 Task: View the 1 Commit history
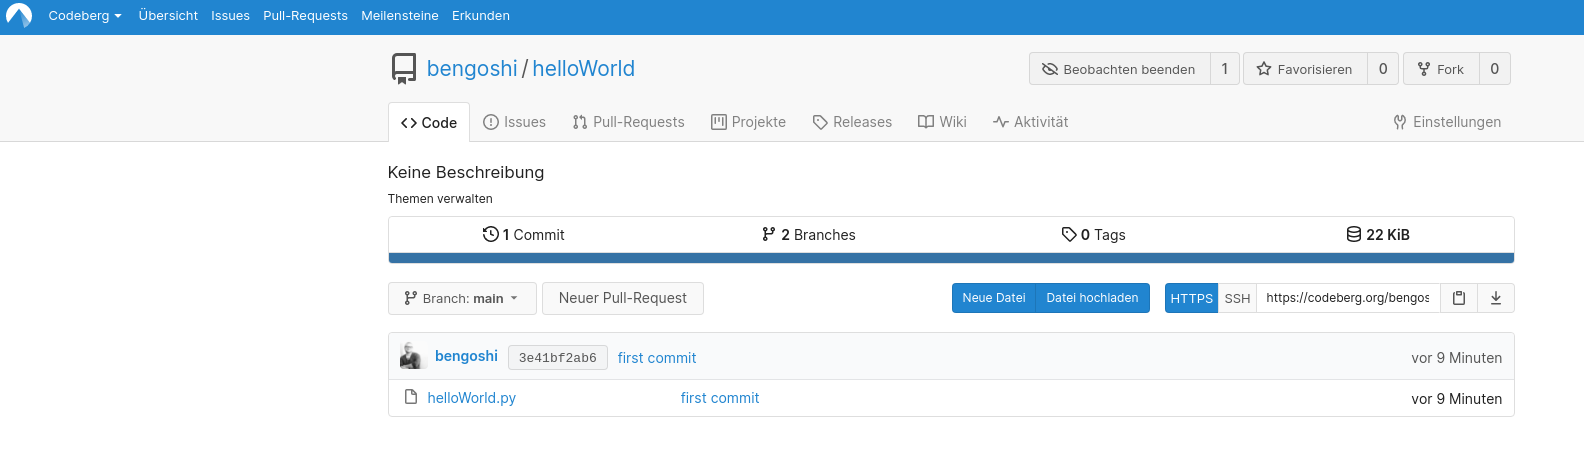coord(523,235)
